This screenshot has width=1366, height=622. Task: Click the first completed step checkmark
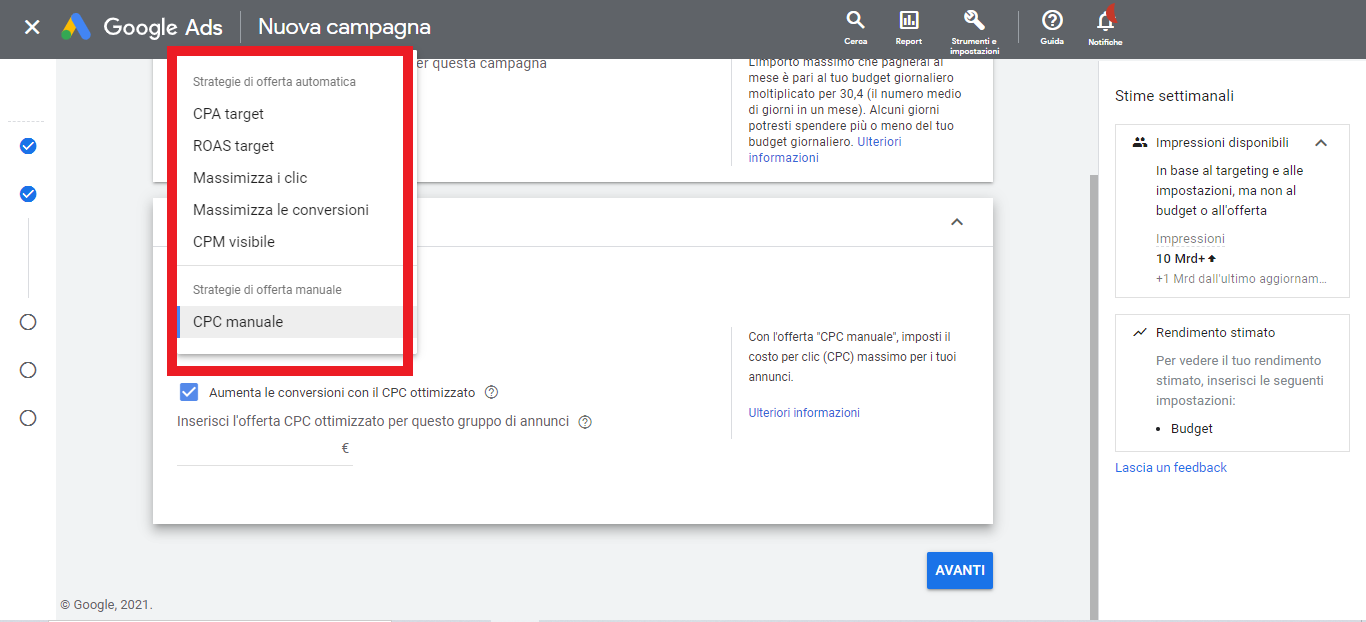tap(28, 146)
